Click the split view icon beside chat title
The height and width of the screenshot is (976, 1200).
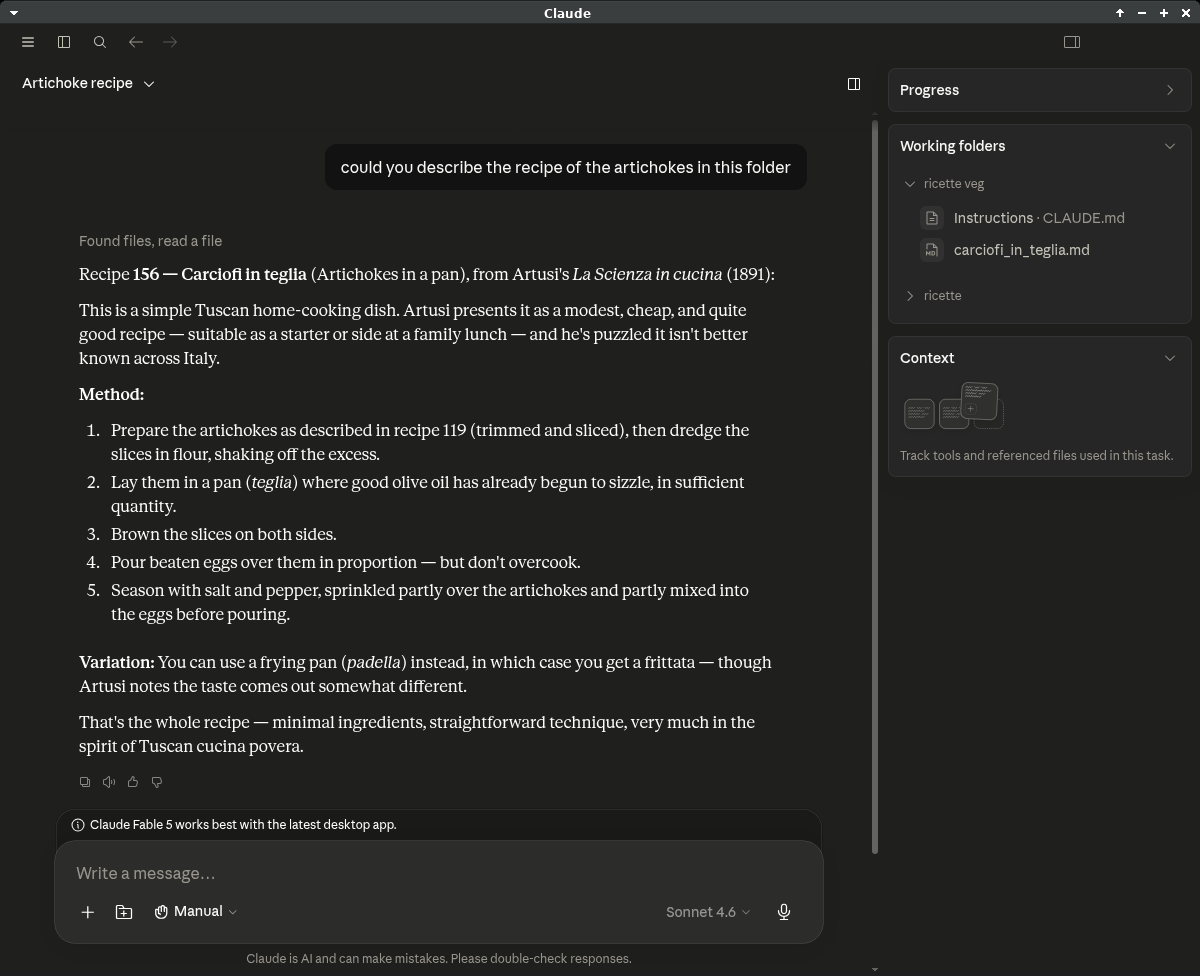854,84
